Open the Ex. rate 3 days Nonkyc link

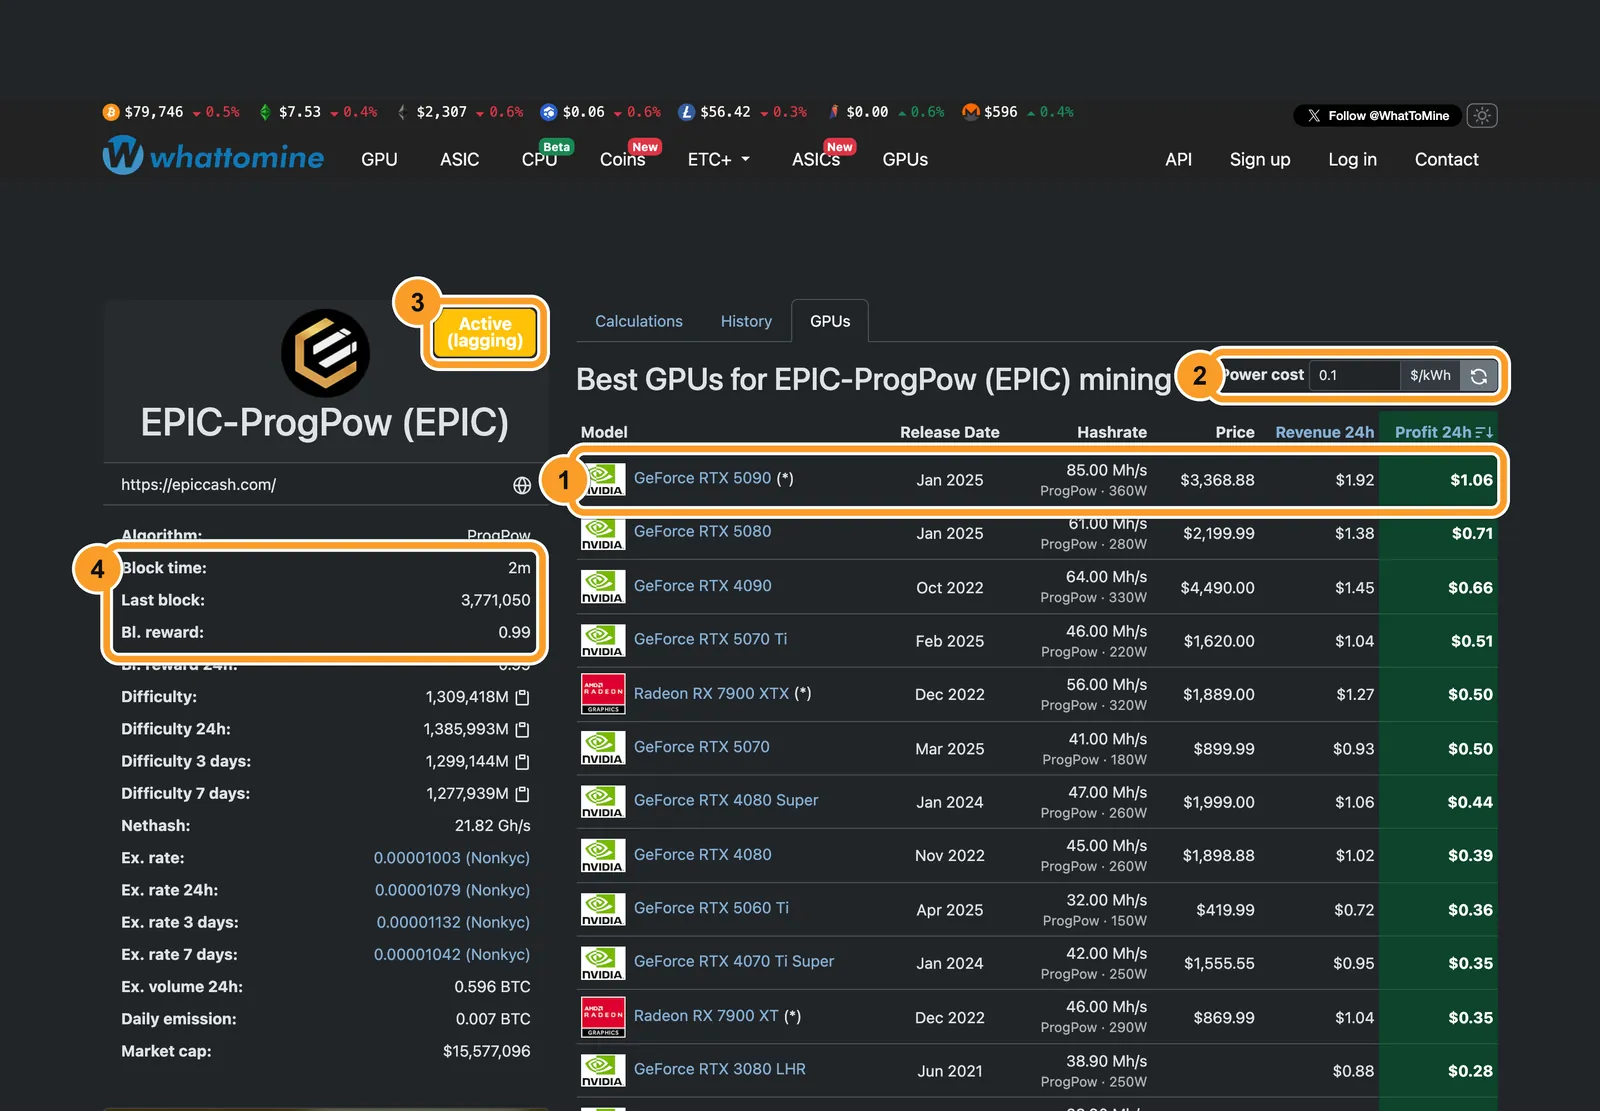coord(453,922)
